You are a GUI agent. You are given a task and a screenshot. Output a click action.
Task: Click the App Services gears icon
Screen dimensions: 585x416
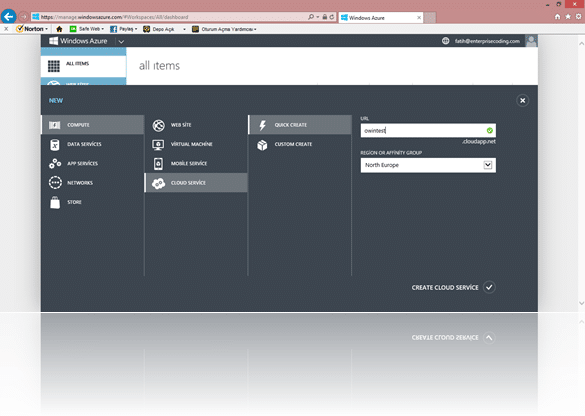[x=55, y=163]
